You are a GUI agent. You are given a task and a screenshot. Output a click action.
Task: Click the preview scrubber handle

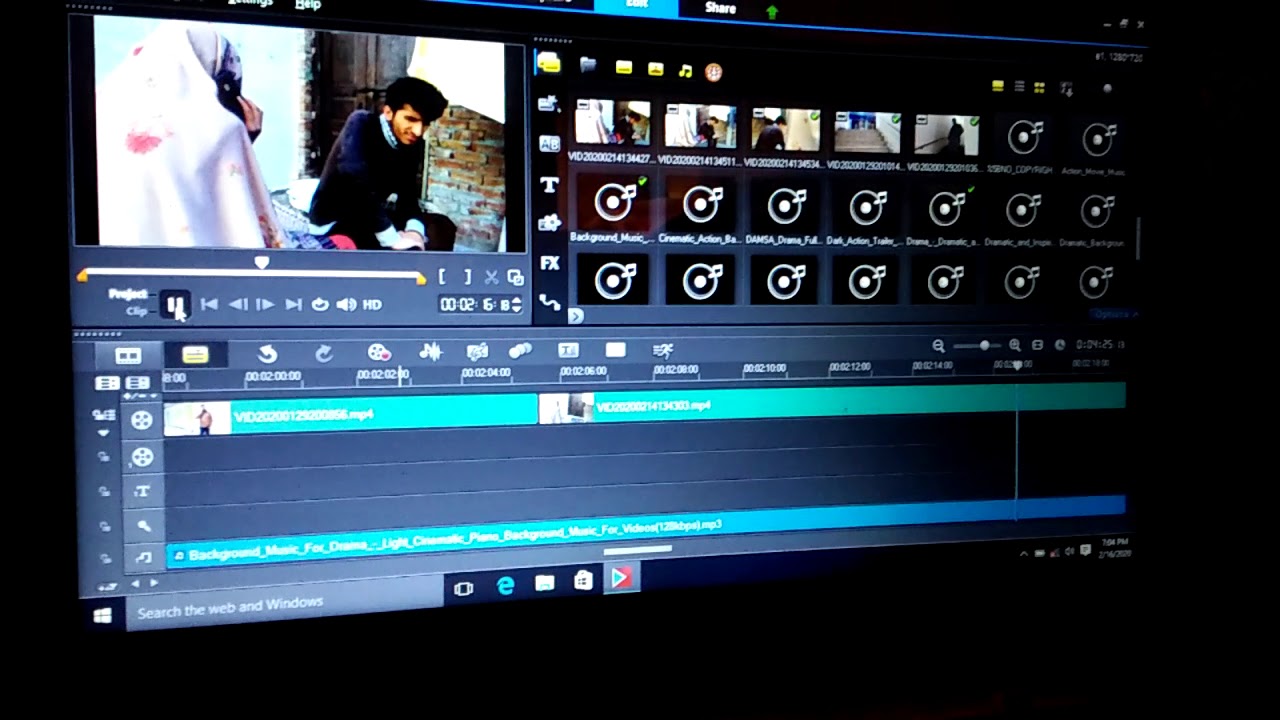pos(262,263)
